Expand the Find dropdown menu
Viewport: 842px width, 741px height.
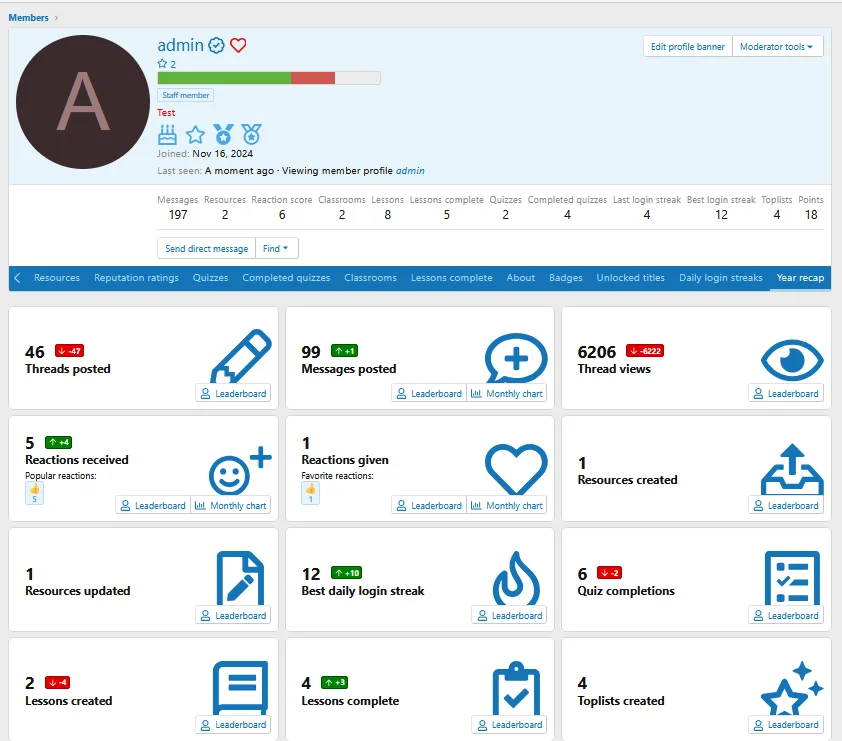(277, 248)
